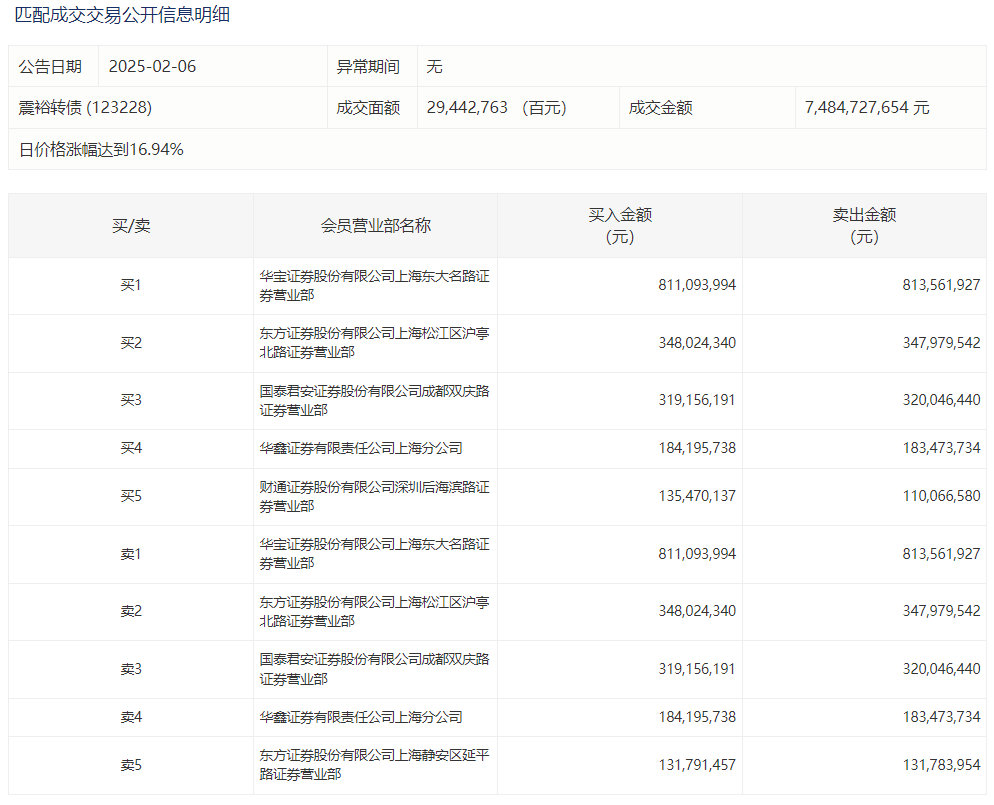Click the 异常期间 field label

click(368, 67)
